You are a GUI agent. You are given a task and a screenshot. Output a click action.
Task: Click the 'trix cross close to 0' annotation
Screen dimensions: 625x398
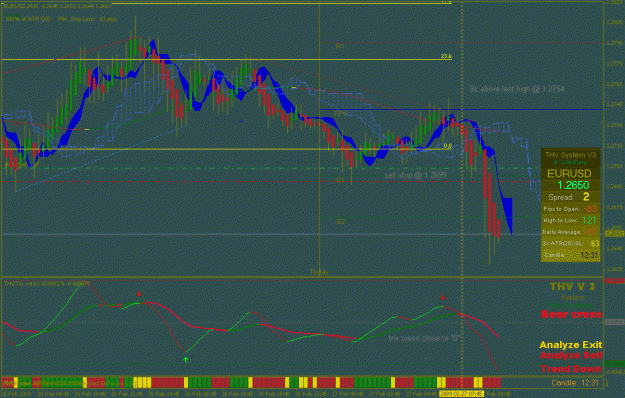click(424, 338)
